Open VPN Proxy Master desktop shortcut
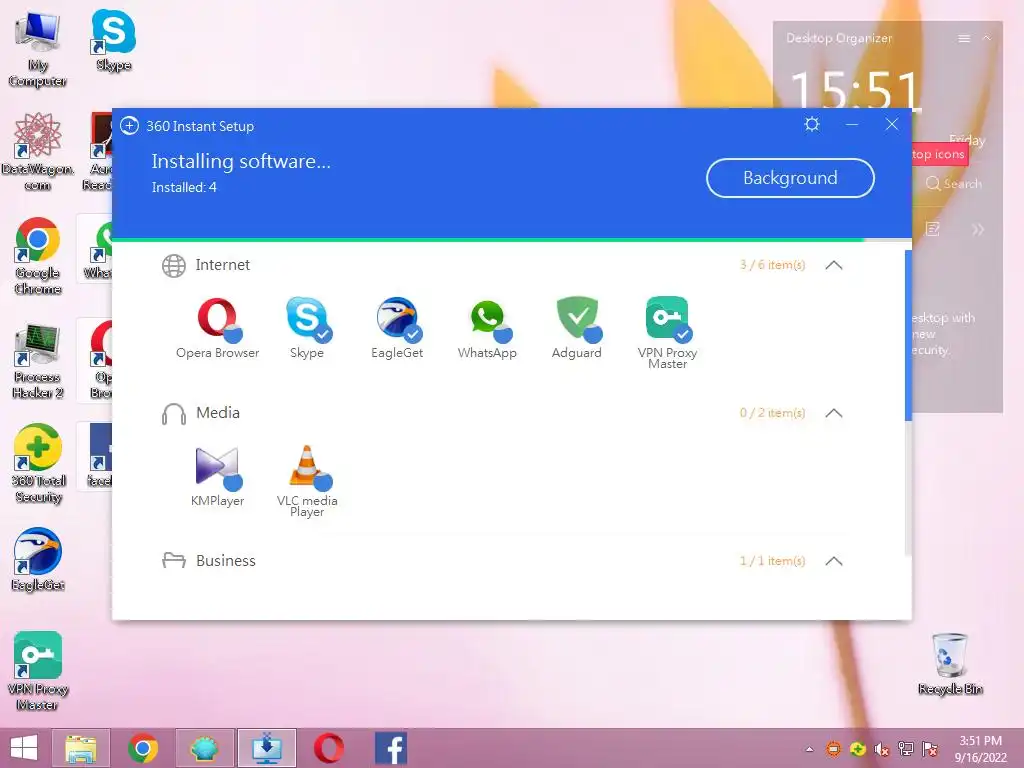 38,671
